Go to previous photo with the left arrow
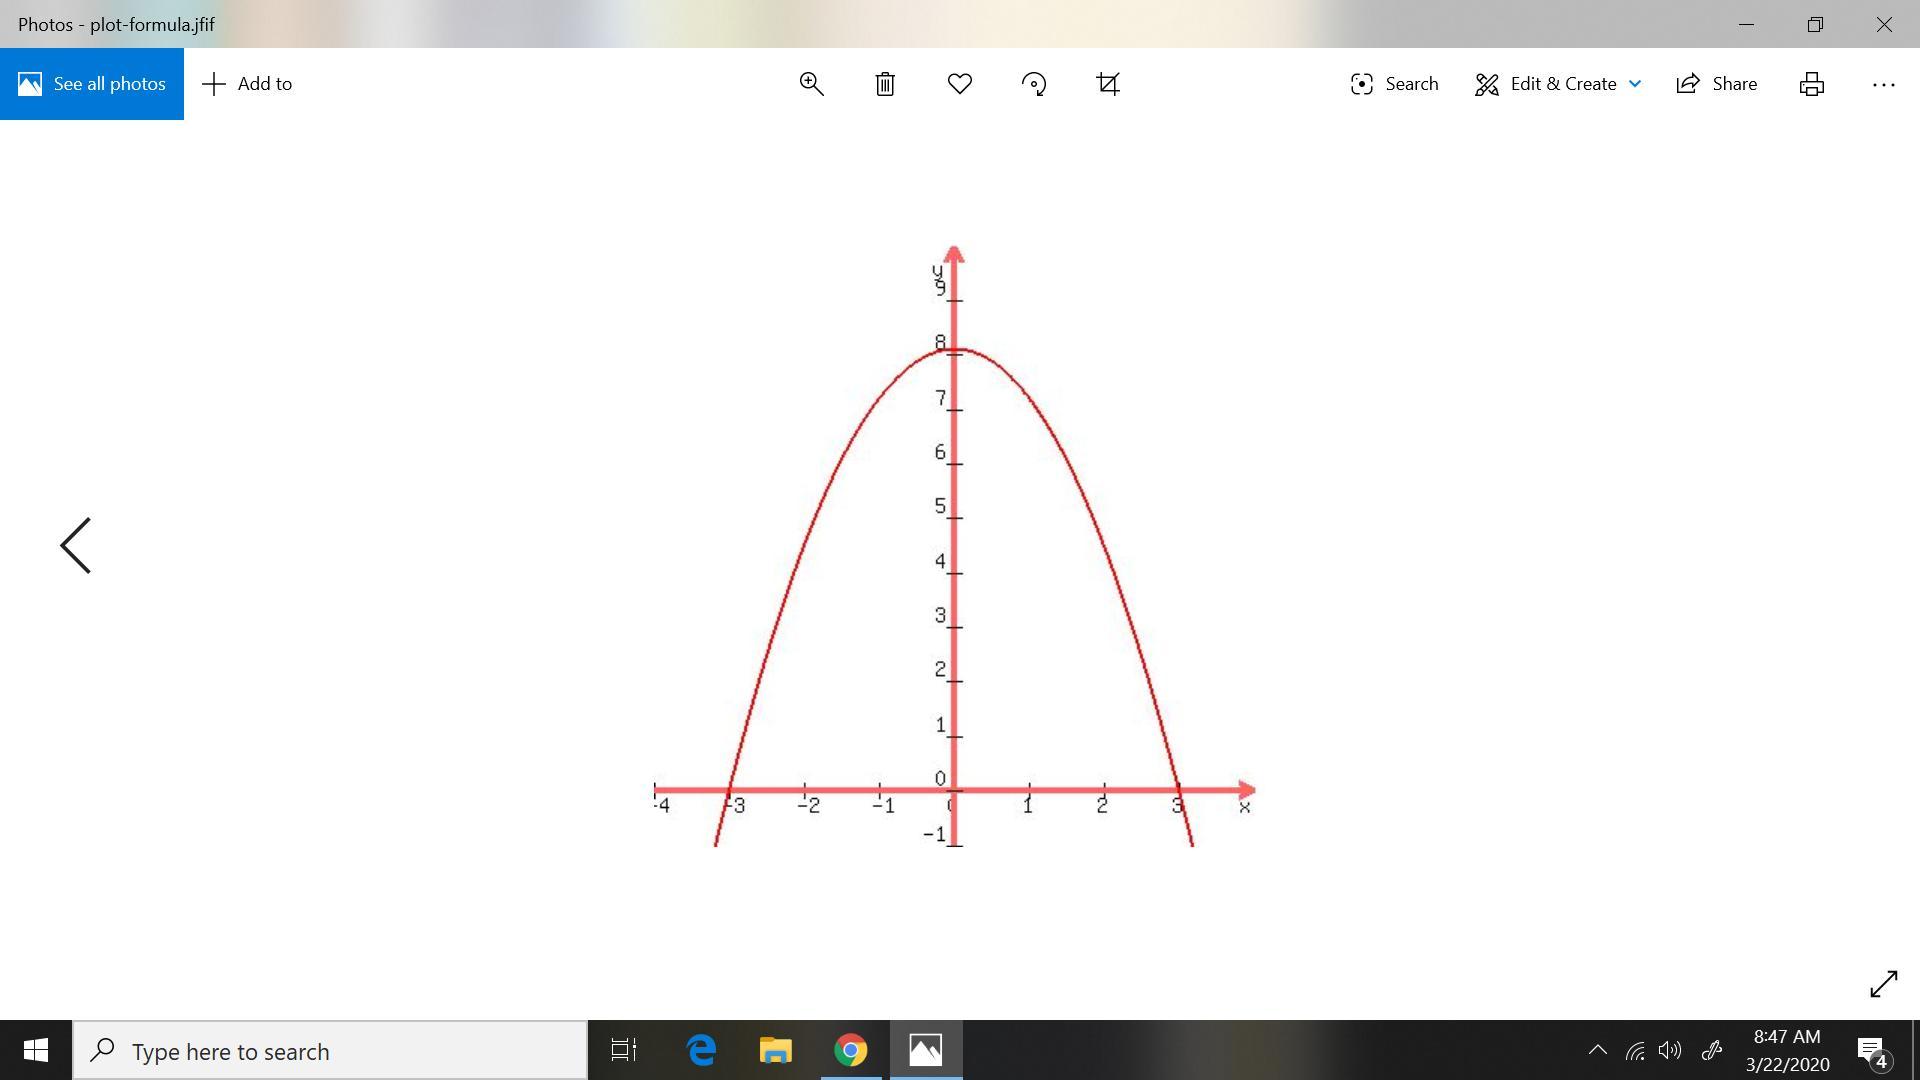The width and height of the screenshot is (1920, 1080). point(76,546)
